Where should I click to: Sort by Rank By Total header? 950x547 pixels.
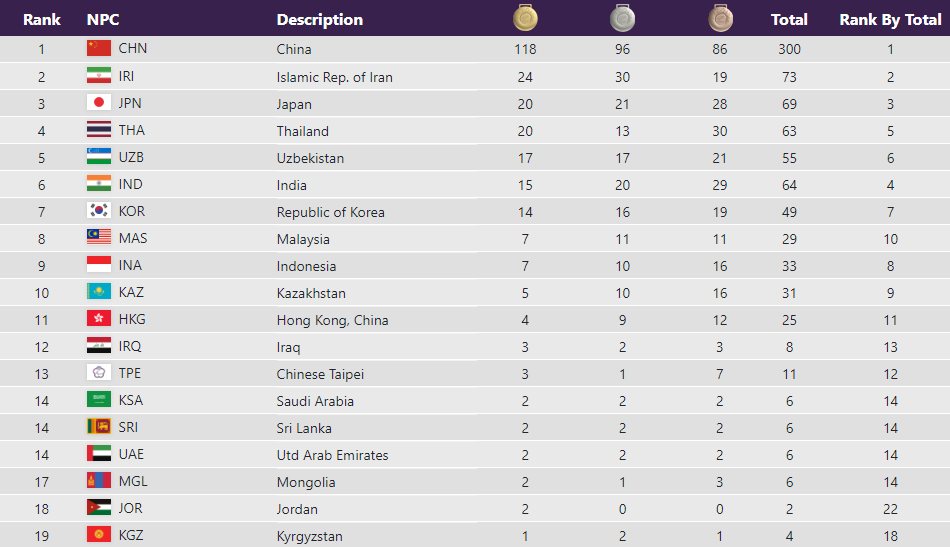click(890, 19)
